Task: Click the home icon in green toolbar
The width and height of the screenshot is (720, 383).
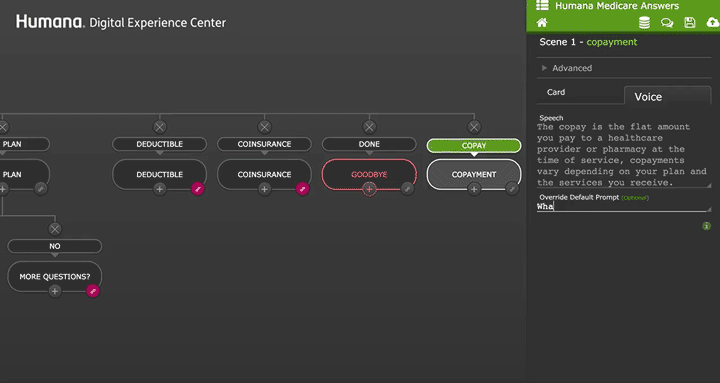Action: point(542,23)
